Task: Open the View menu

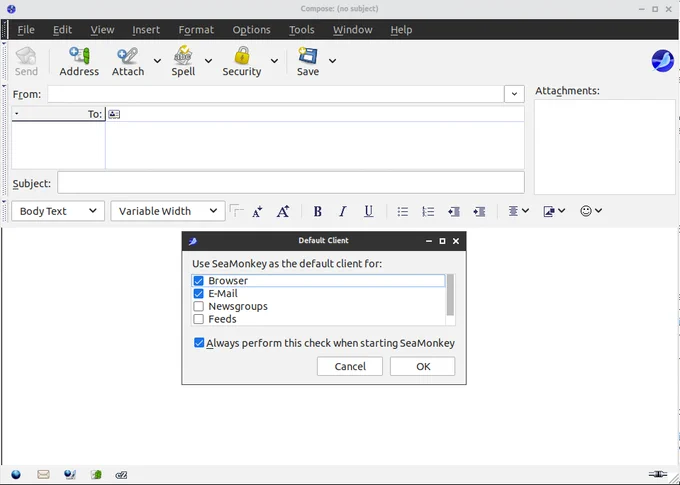Action: tap(102, 30)
